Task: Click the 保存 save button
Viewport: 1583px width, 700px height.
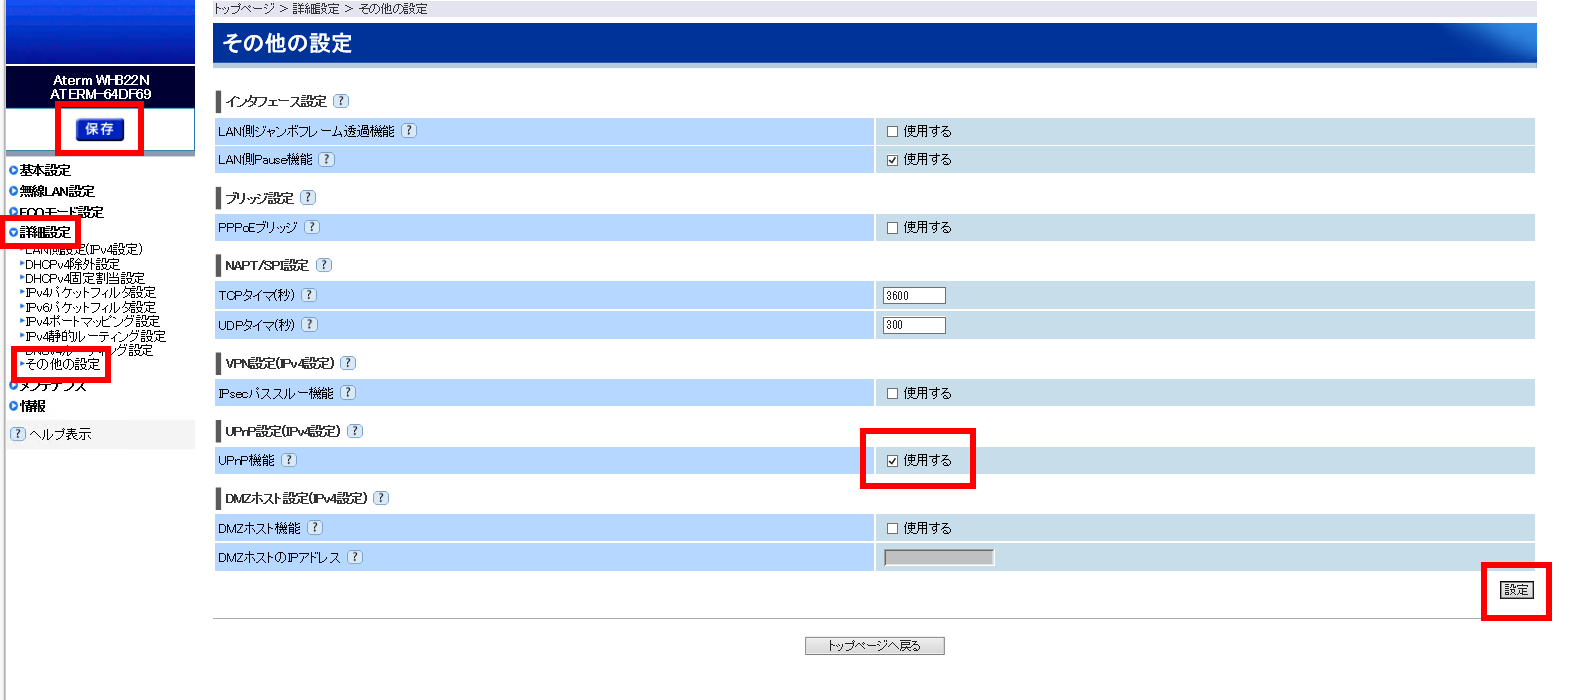Action: (x=99, y=129)
